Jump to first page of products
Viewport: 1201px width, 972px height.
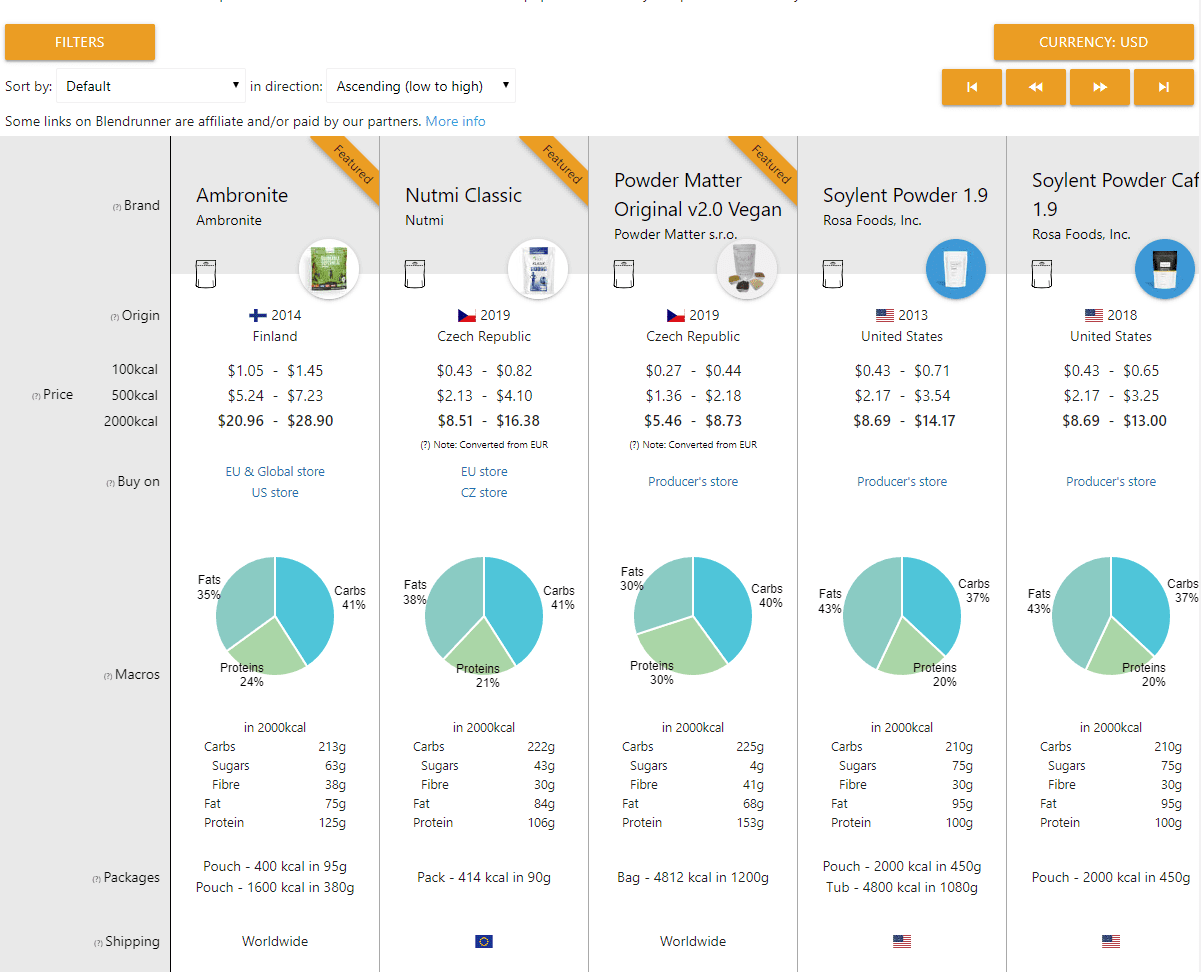[971, 87]
